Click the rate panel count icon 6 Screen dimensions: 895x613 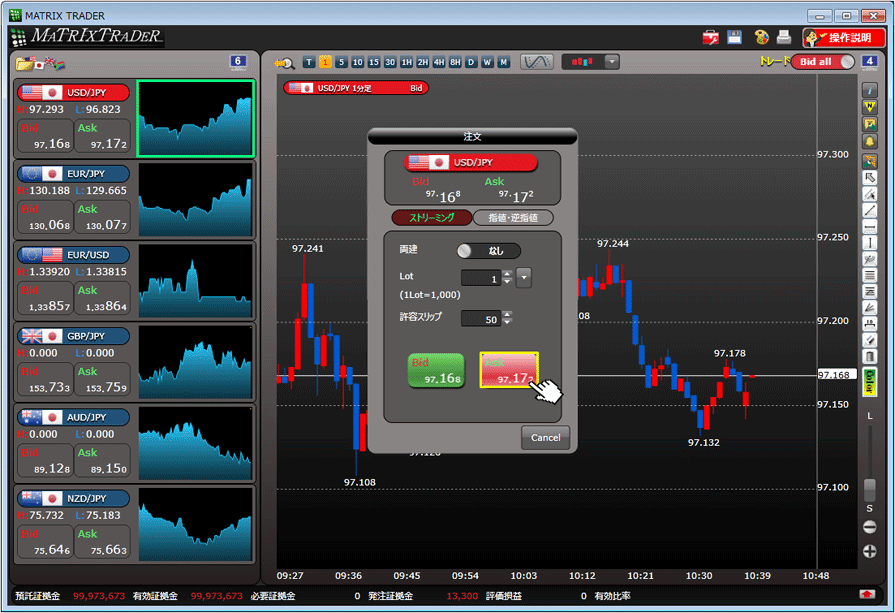[238, 62]
